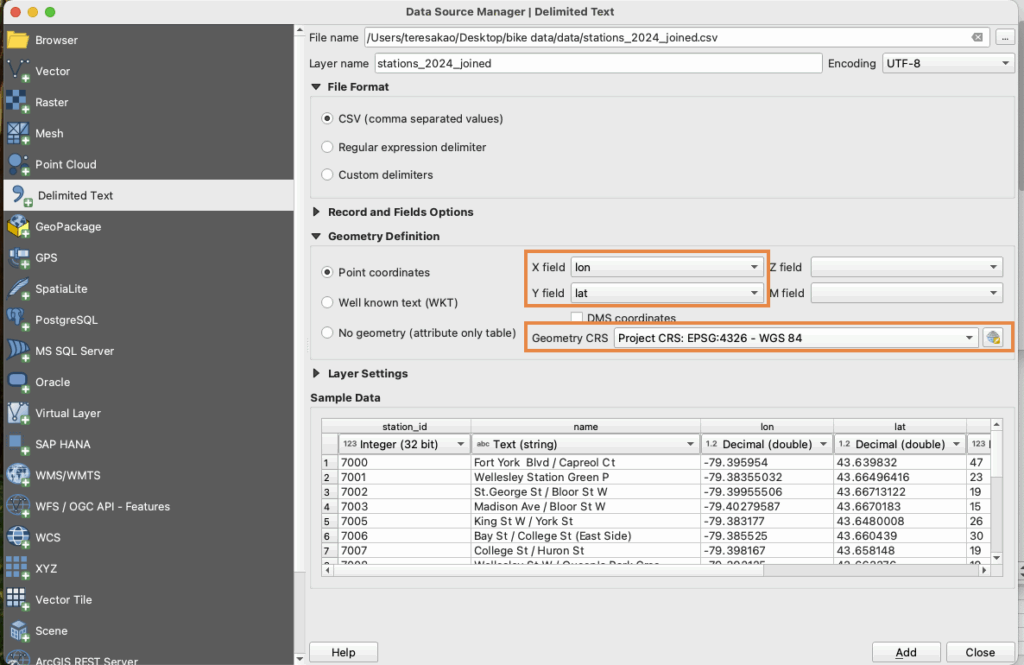
Task: Open the Encoding UTF-8 dropdown
Action: pos(948,63)
